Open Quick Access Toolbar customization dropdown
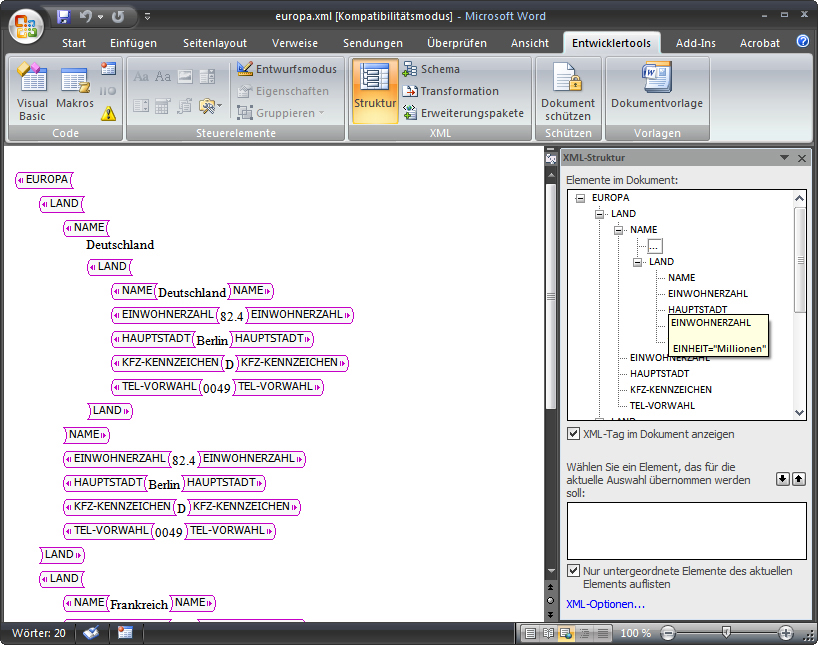Viewport: 818px width, 645px height. pyautogui.click(x=148, y=17)
